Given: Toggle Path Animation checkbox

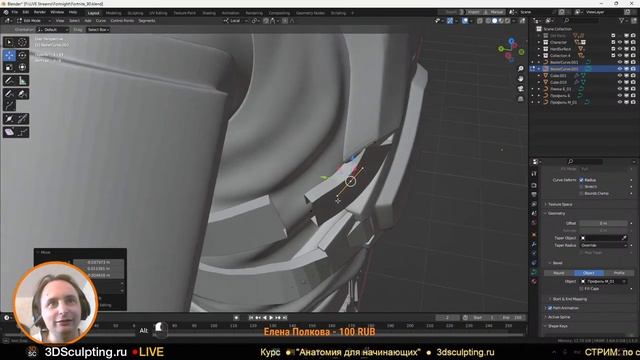Looking at the screenshot, I should pos(550,308).
